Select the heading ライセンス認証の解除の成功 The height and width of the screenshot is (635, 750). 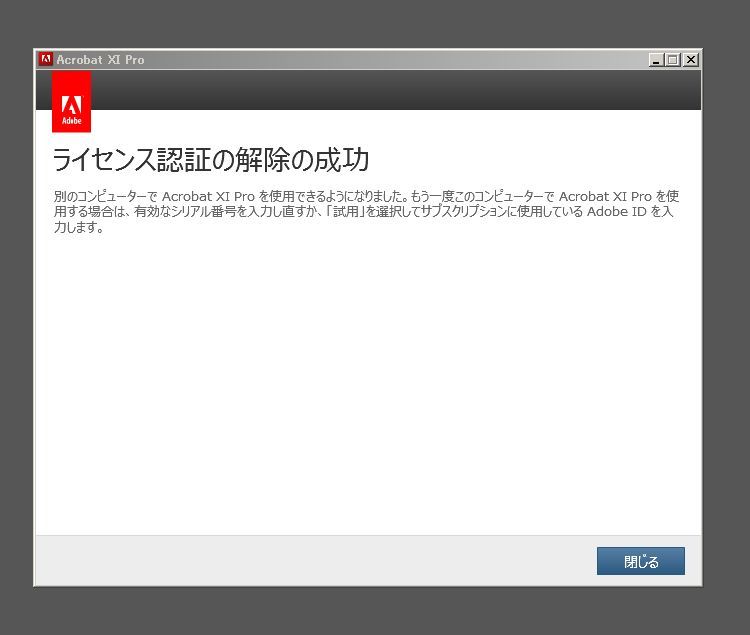tap(210, 160)
